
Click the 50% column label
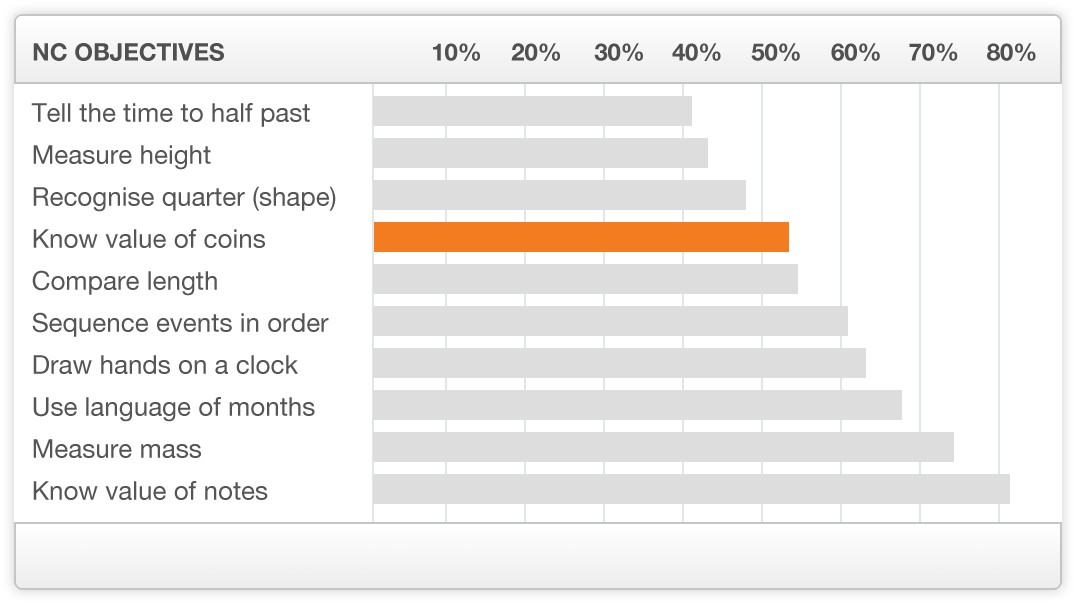pyautogui.click(x=775, y=52)
